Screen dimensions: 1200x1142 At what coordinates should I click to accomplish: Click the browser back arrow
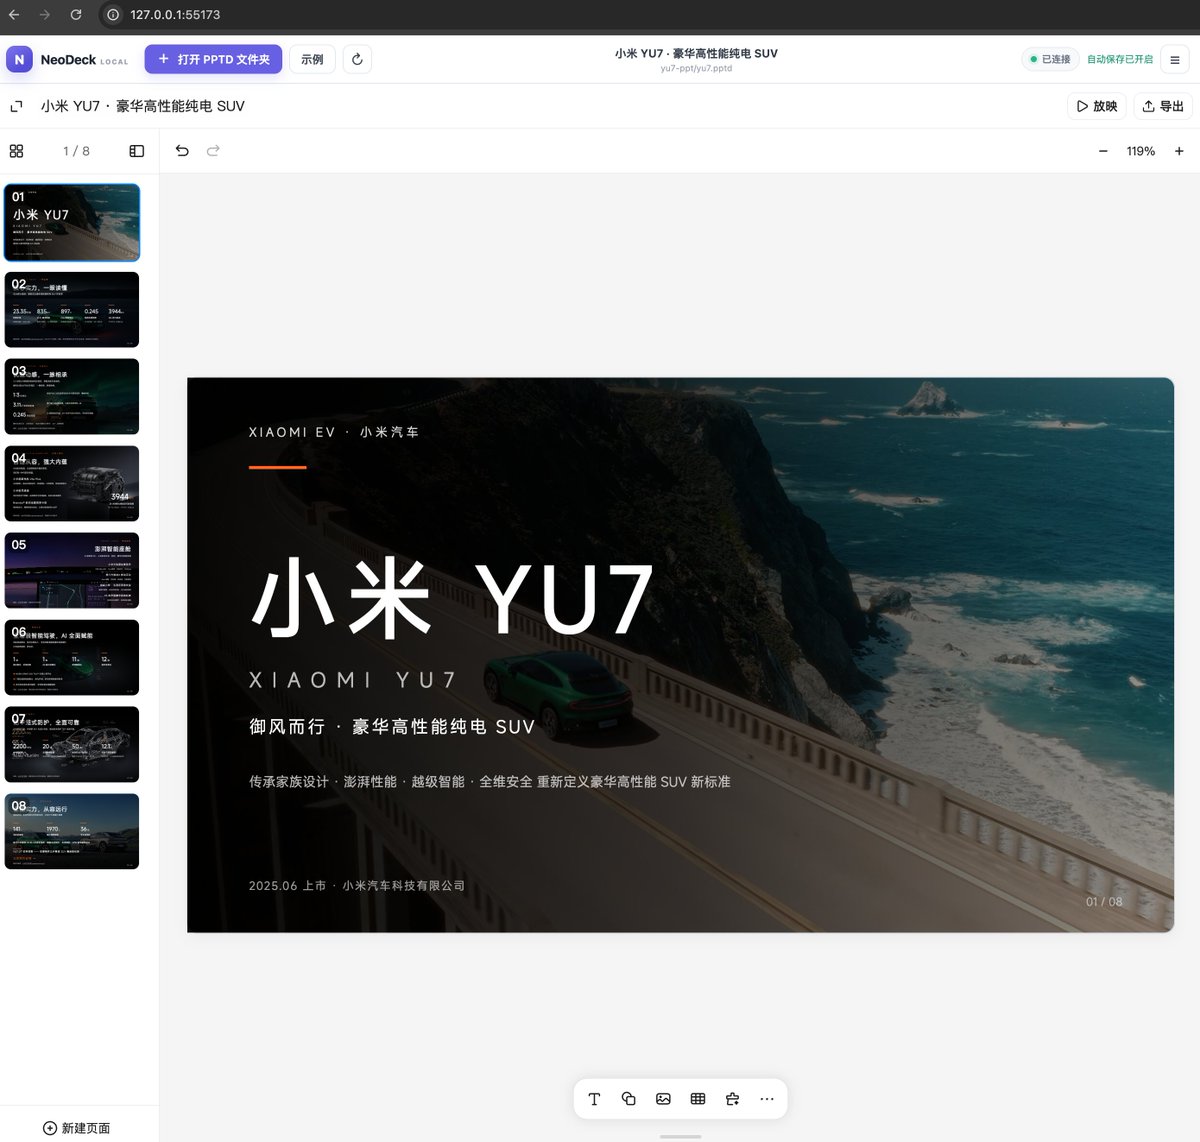14,15
